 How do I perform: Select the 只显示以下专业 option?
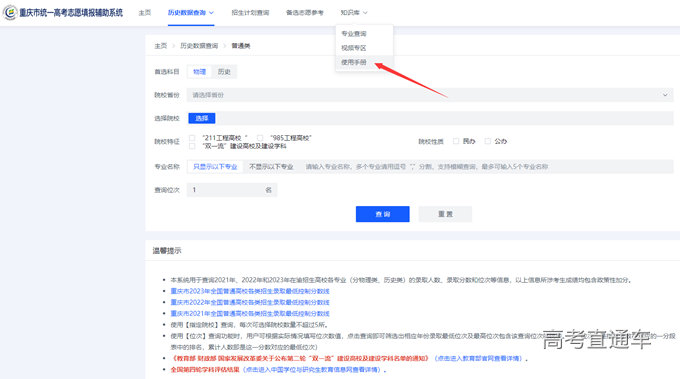[215, 167]
